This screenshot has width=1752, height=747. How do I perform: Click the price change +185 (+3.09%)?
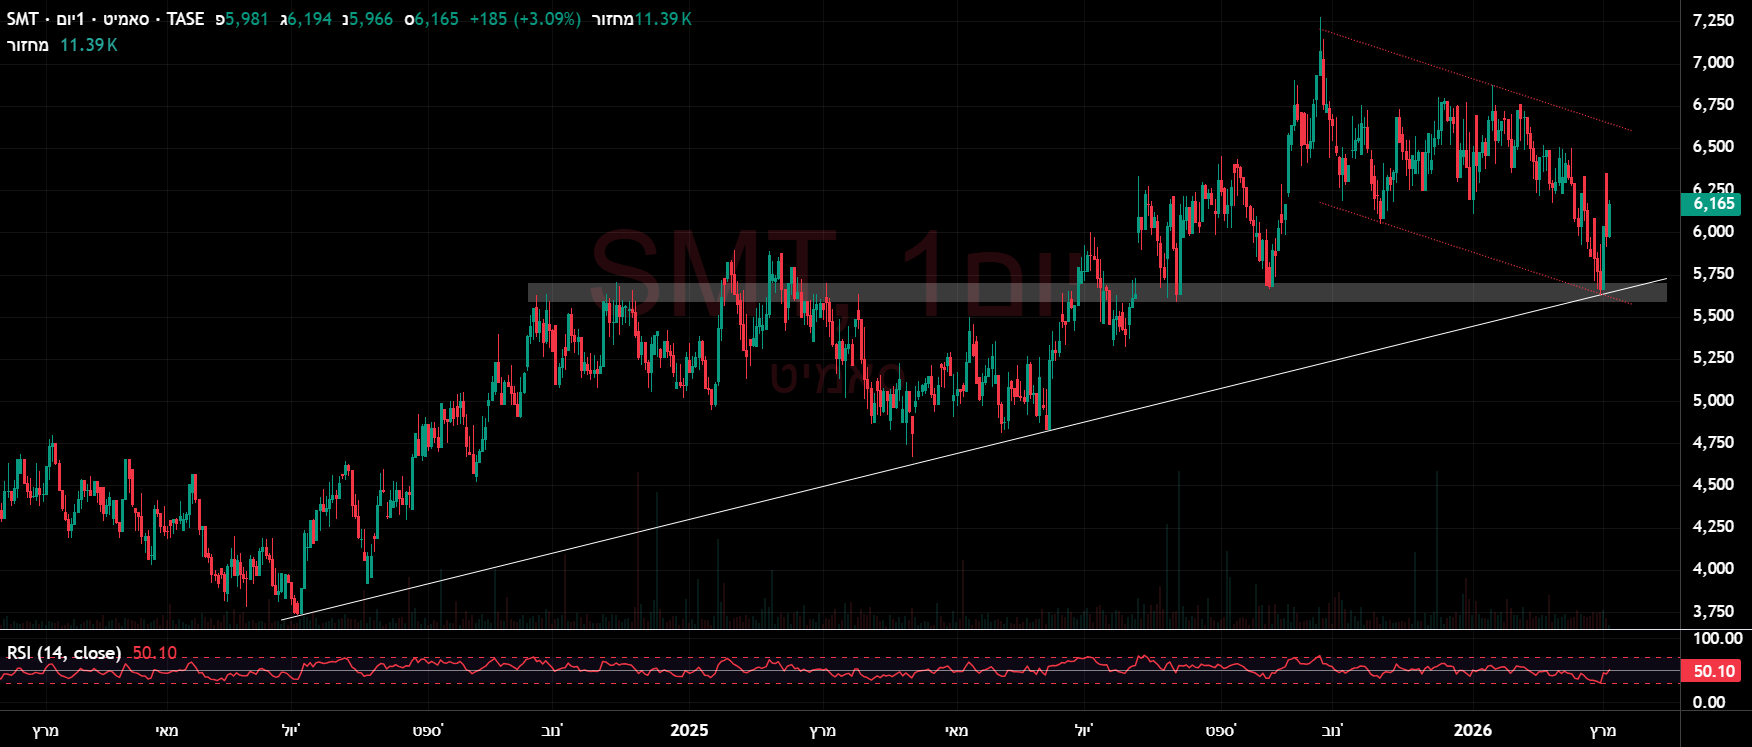524,19
